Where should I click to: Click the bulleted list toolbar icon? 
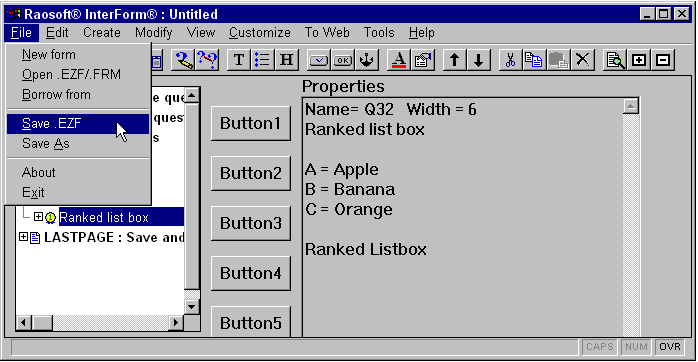[x=262, y=60]
